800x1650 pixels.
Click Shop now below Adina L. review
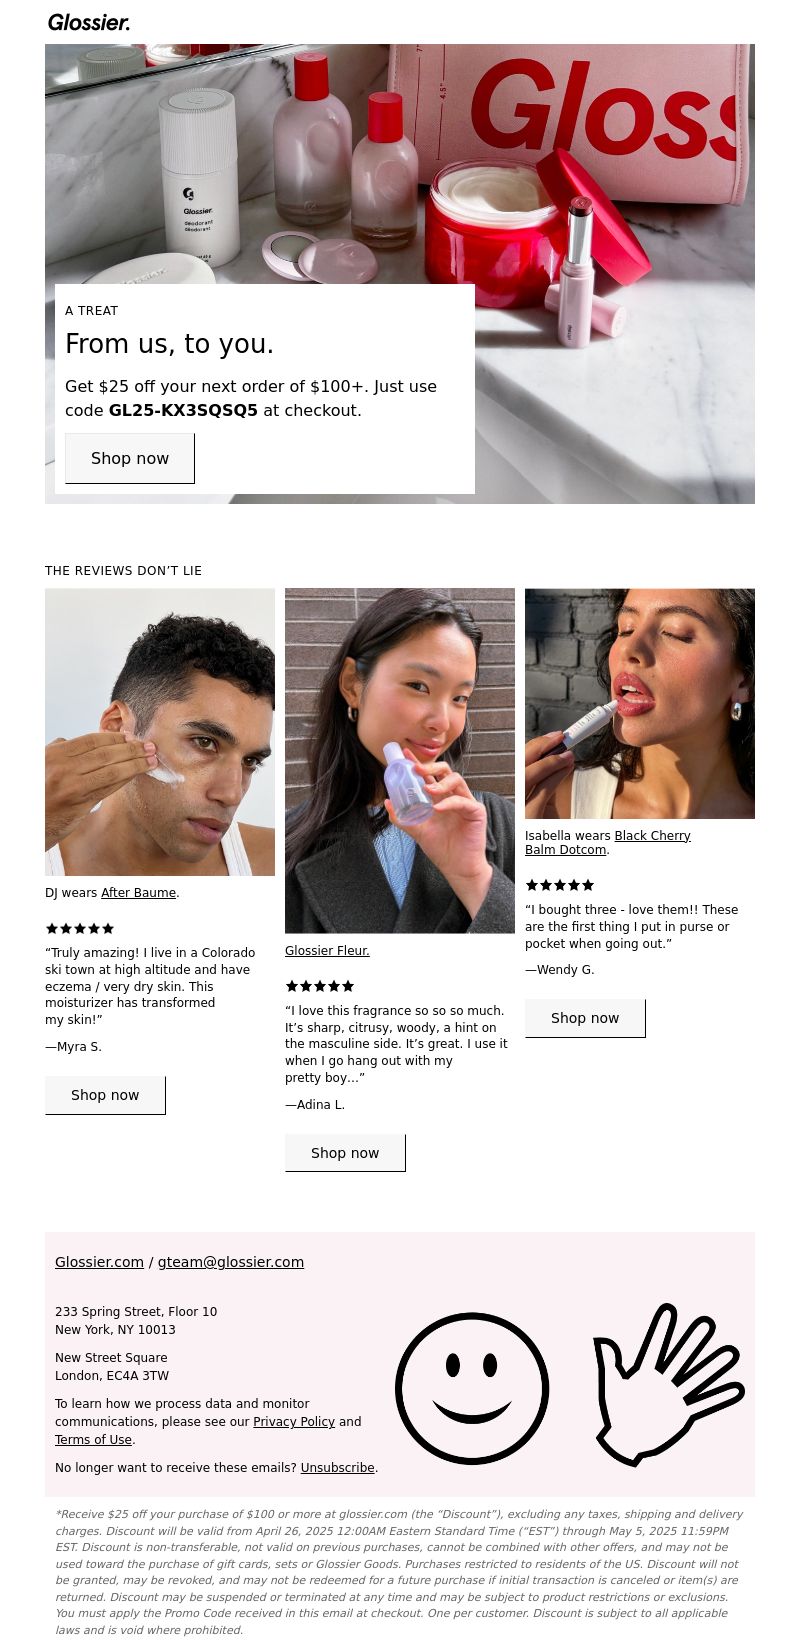click(x=345, y=1153)
